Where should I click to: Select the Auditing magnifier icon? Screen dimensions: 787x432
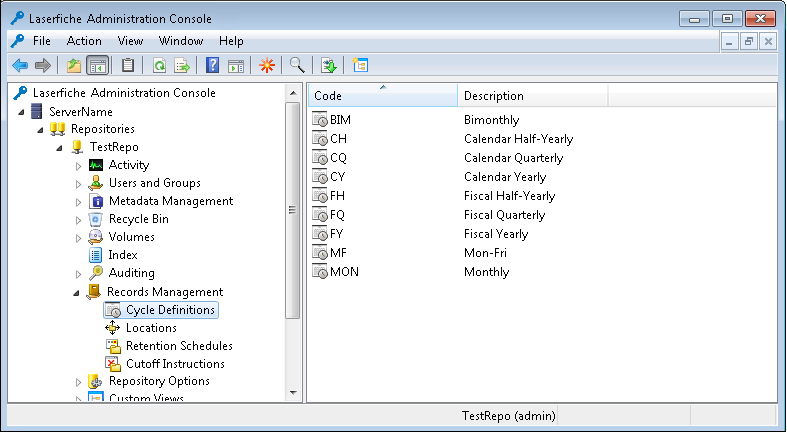(x=95, y=273)
